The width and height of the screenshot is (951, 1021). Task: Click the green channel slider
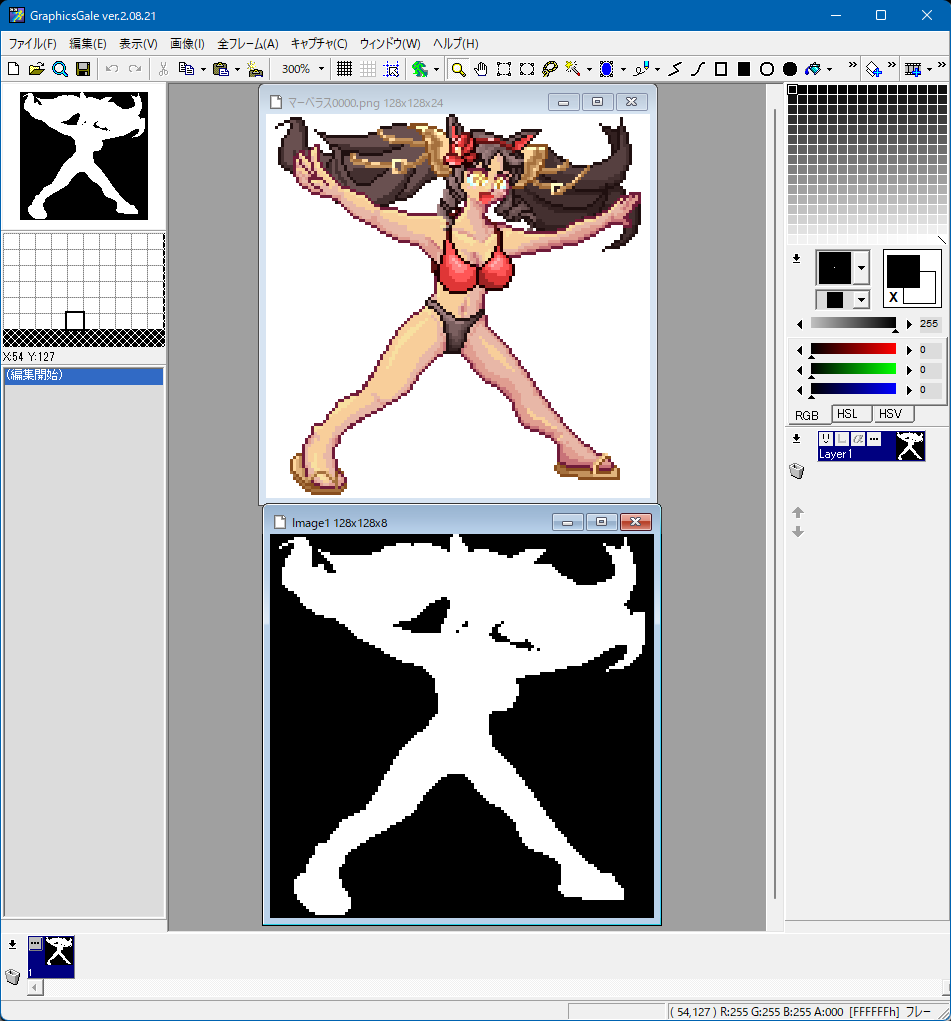click(x=853, y=370)
